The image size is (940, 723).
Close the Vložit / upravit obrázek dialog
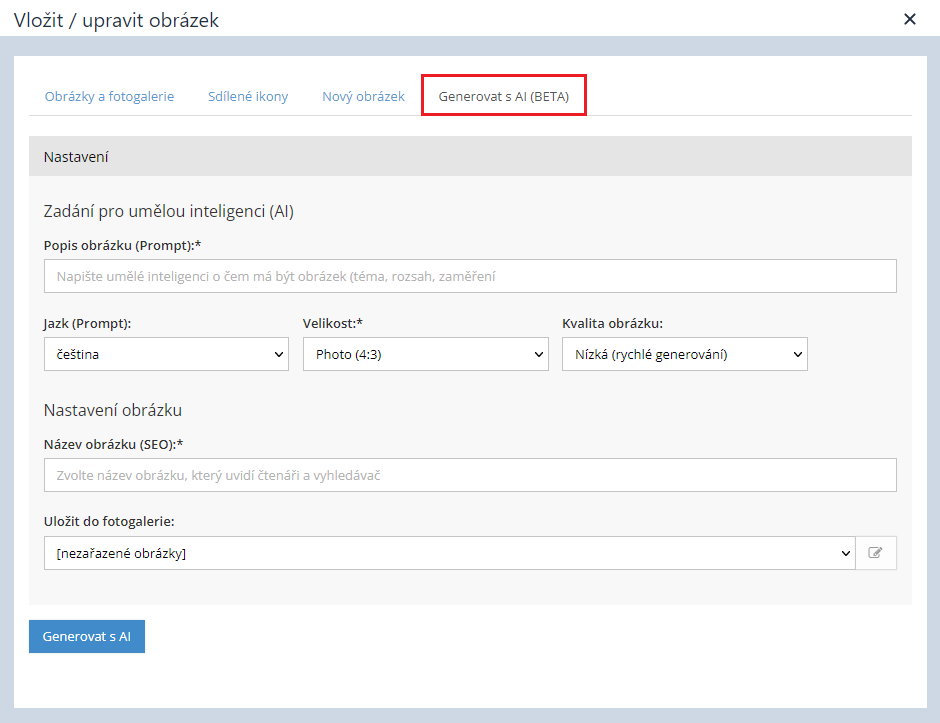909,19
